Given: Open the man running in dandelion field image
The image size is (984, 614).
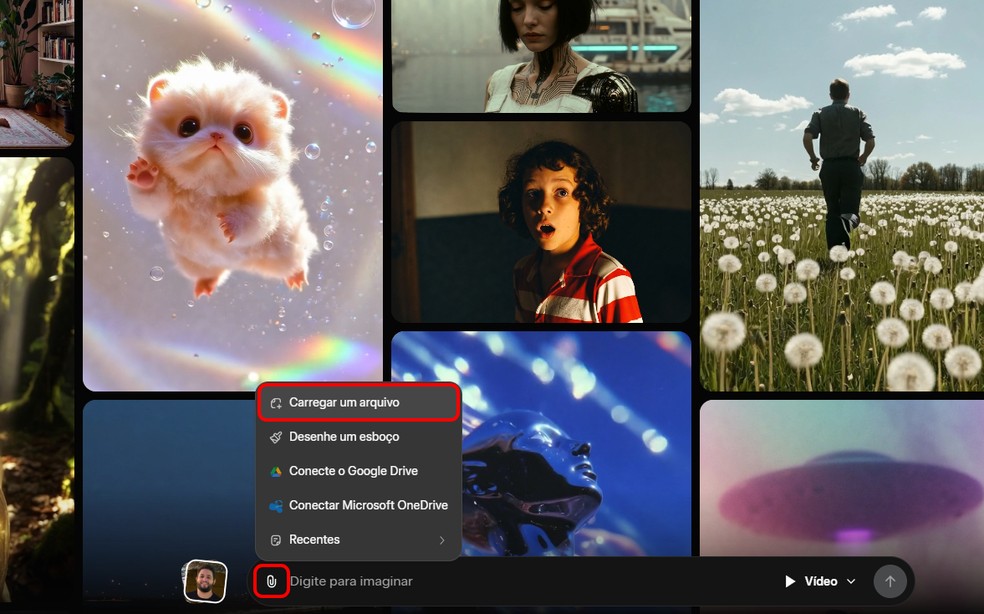Looking at the screenshot, I should [842, 195].
